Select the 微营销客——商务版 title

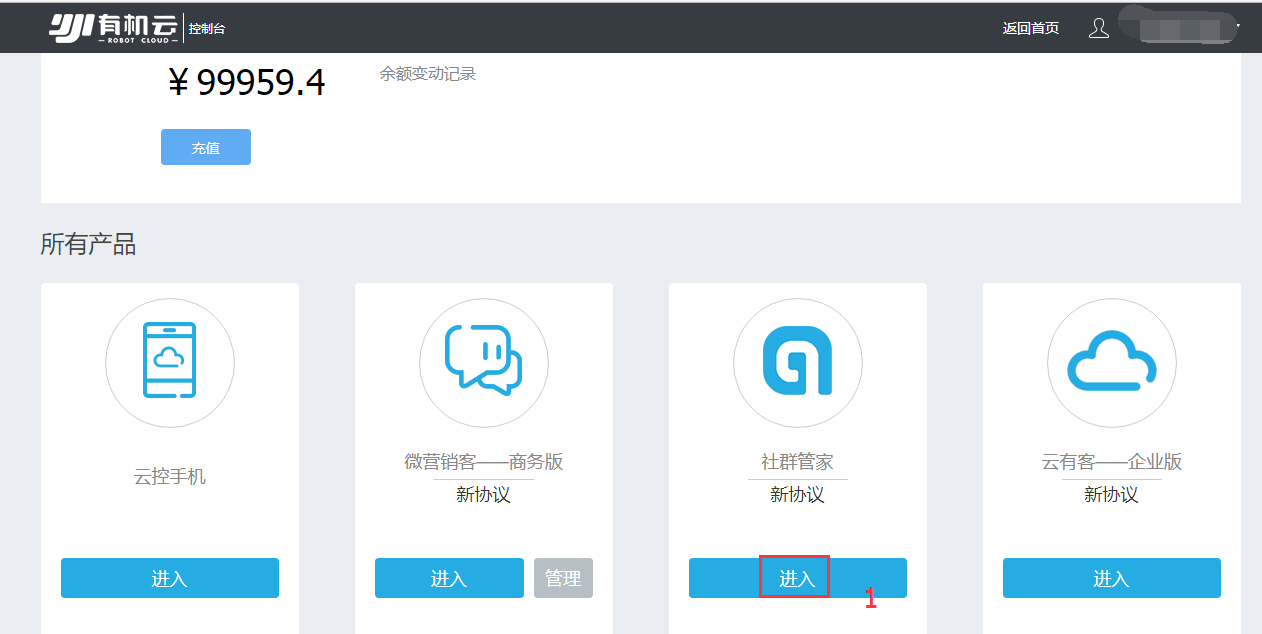coord(484,462)
